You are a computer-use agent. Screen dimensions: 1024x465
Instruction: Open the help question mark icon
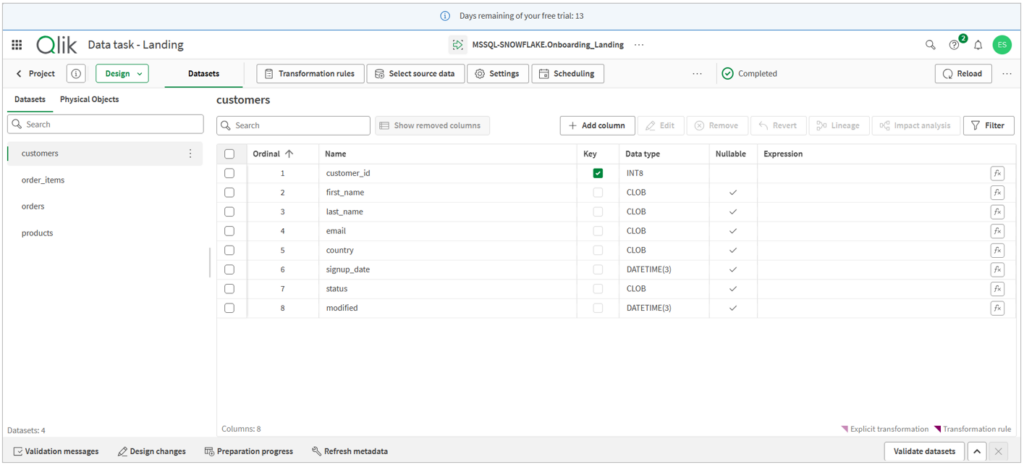[954, 45]
